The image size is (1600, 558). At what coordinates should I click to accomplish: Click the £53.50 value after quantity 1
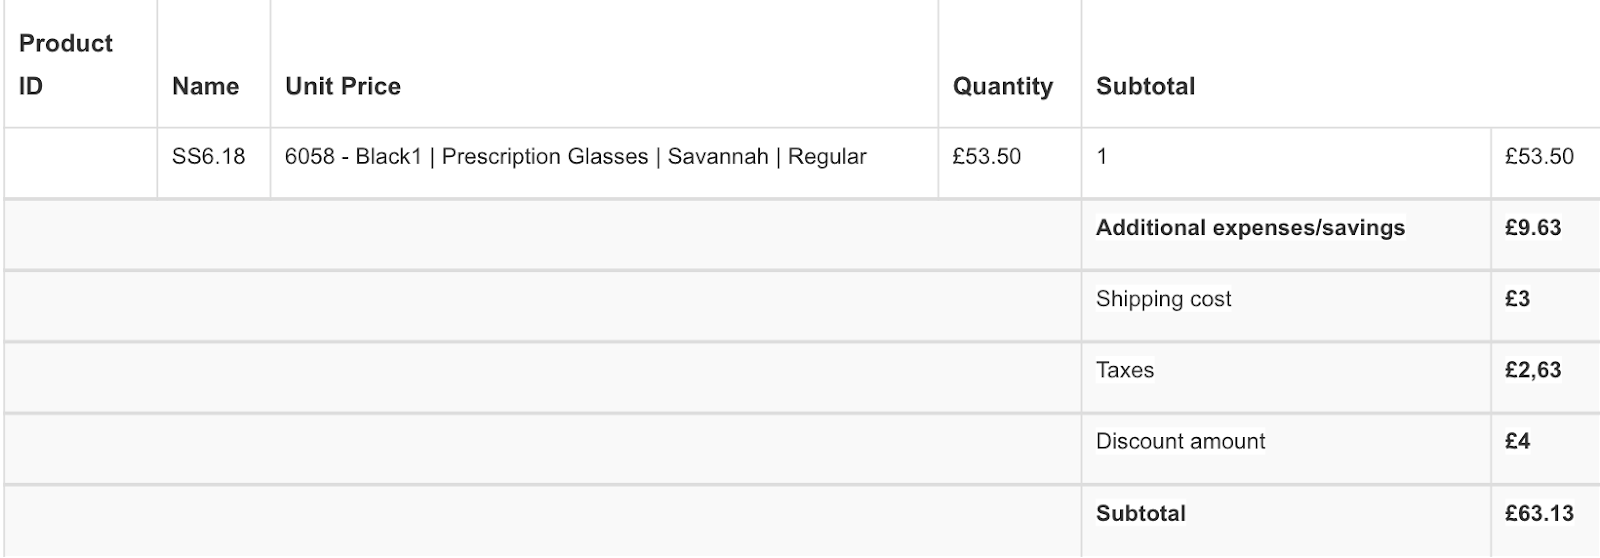pyautogui.click(x=1538, y=157)
